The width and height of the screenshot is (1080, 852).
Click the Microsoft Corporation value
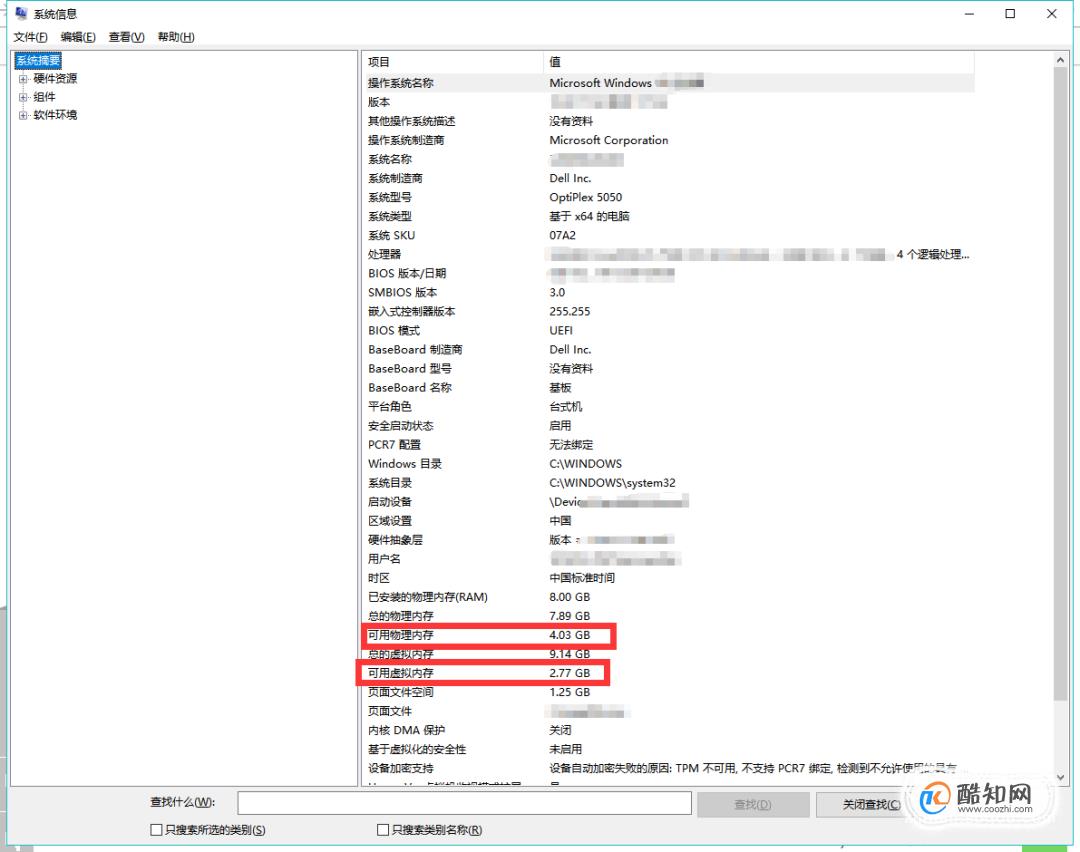coord(609,140)
